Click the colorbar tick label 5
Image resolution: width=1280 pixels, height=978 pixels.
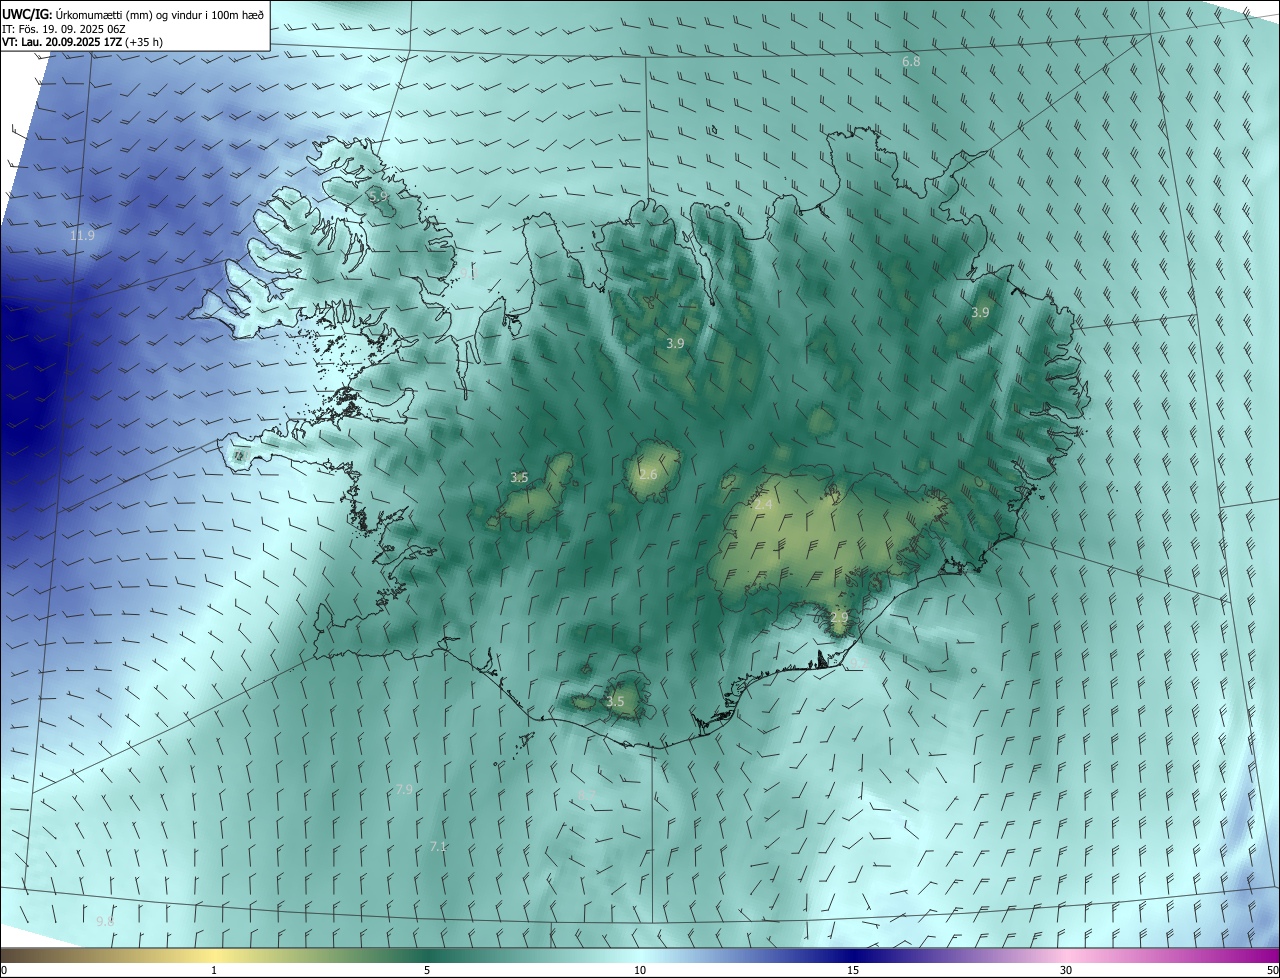427,970
